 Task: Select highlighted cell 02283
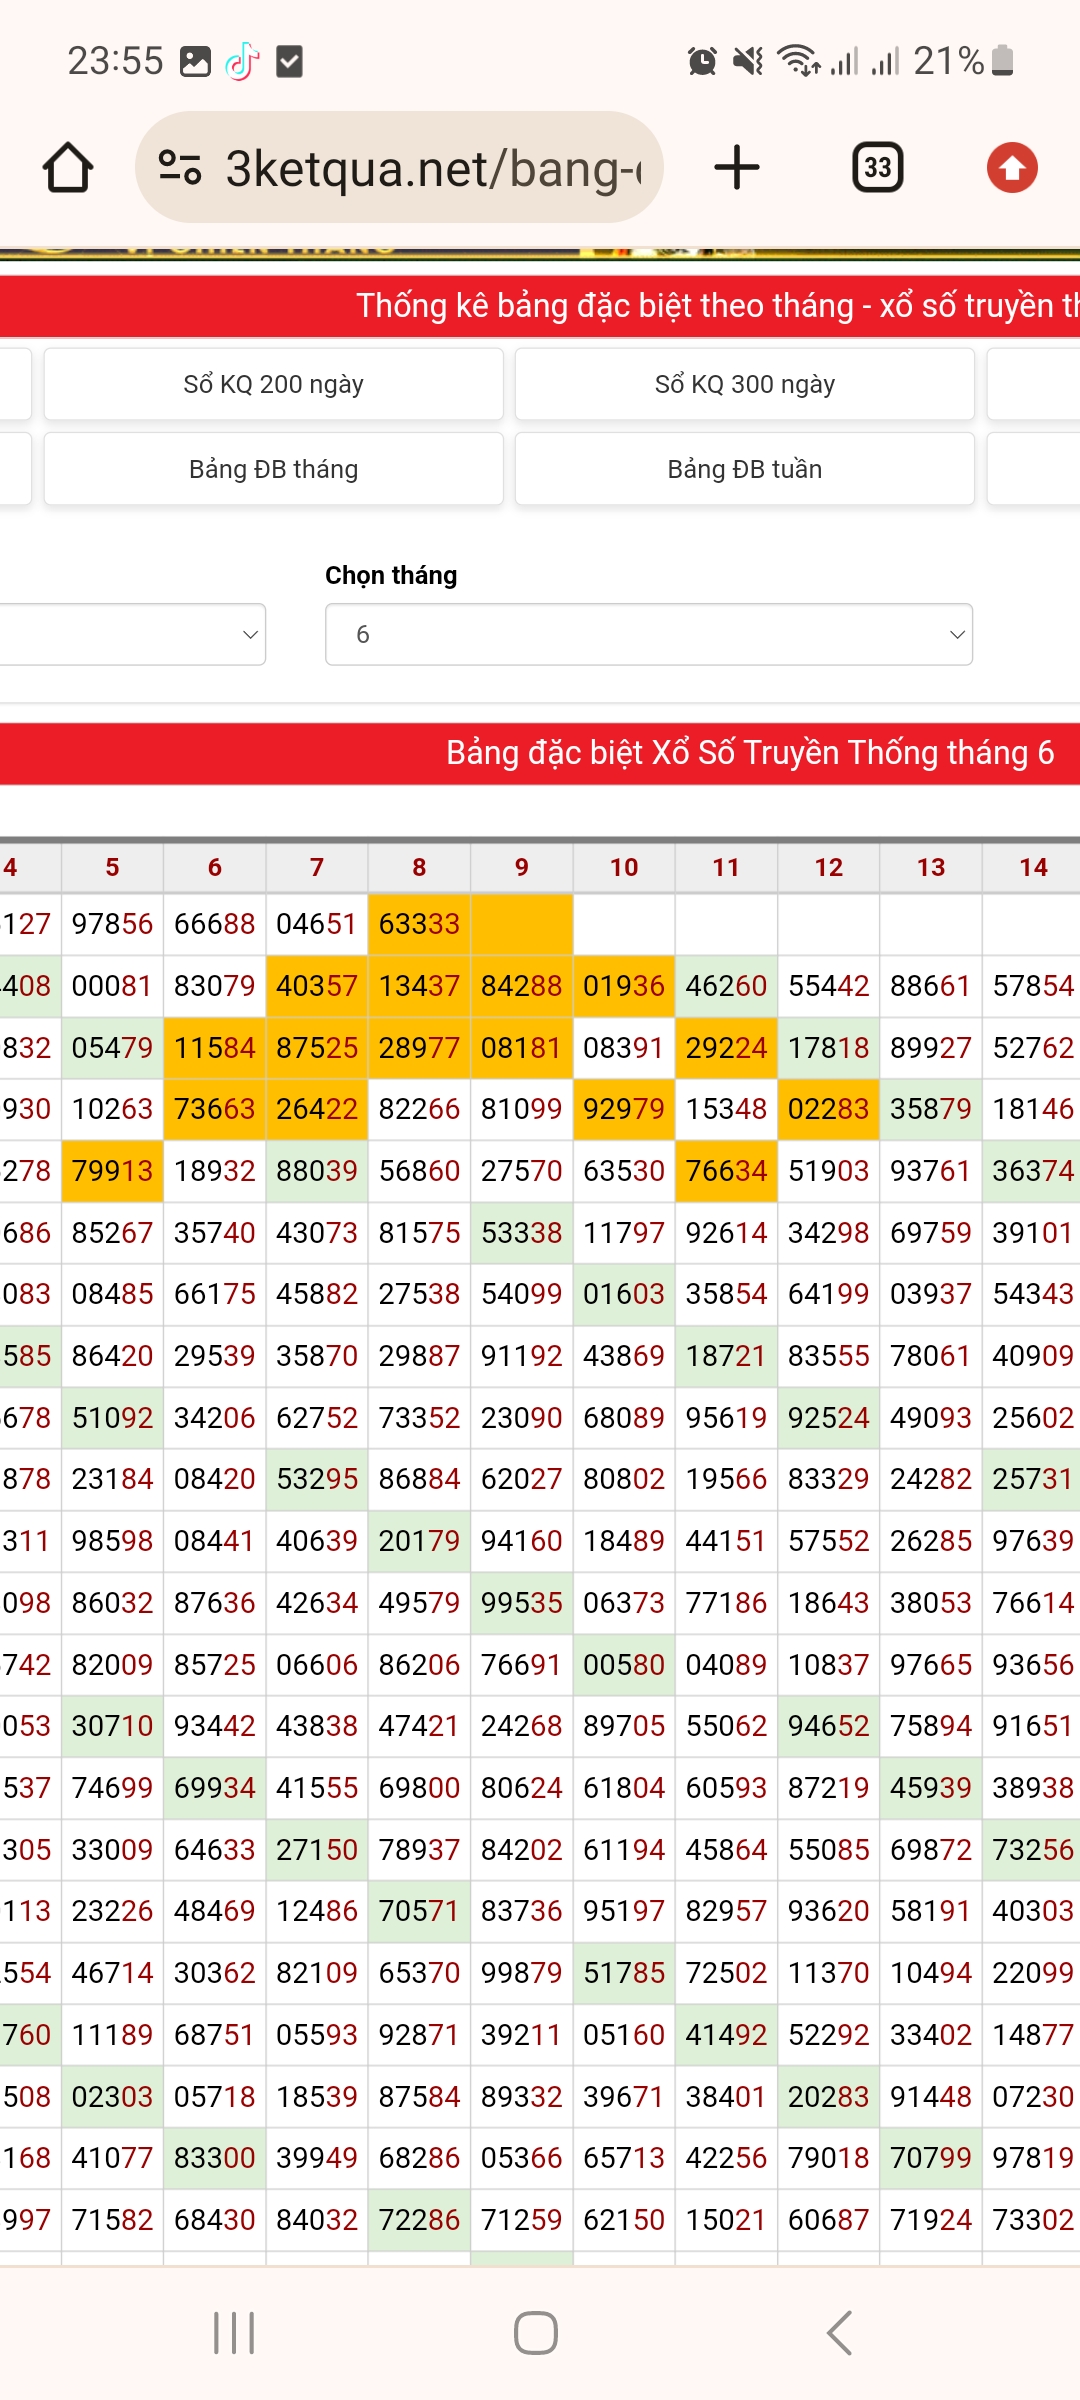[x=828, y=1109]
